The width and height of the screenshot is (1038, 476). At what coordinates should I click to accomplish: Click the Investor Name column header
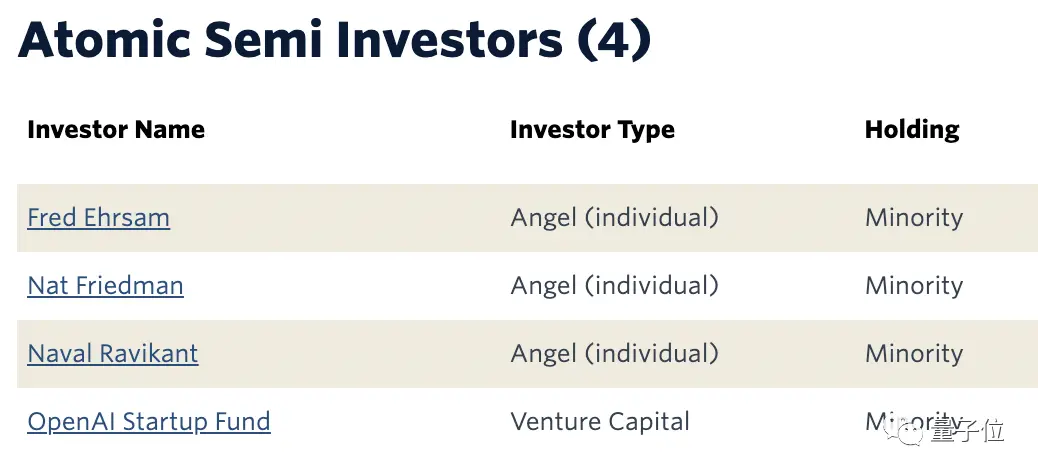pyautogui.click(x=115, y=130)
